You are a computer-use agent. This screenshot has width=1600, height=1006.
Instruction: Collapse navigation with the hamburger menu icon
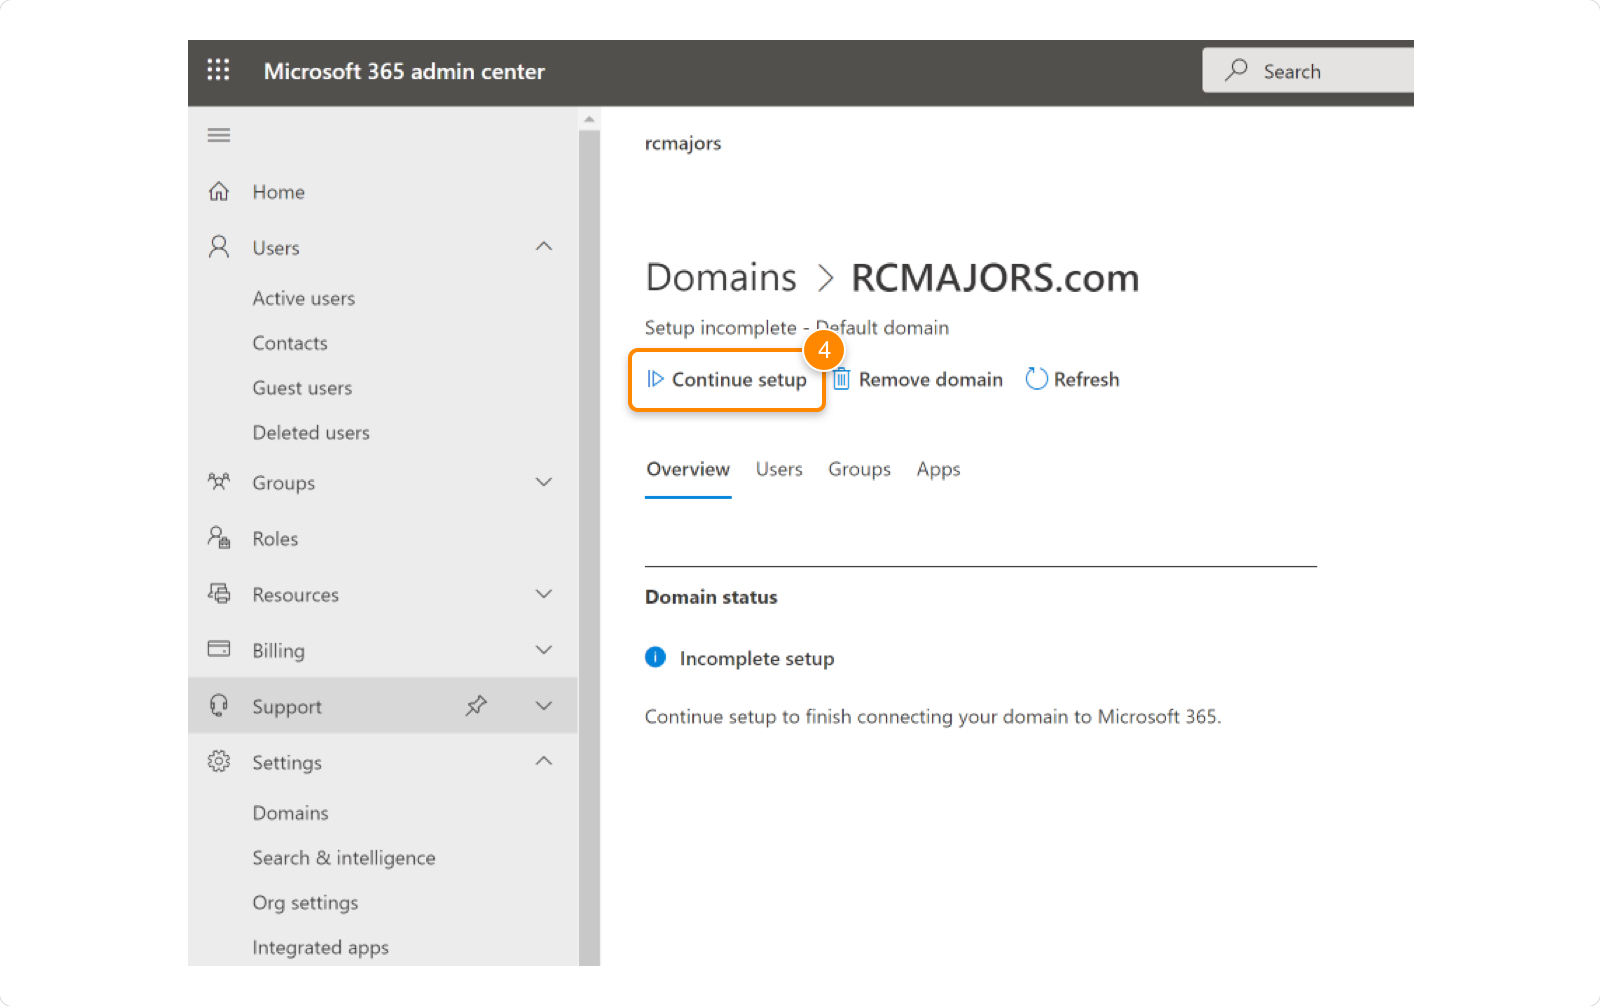click(x=219, y=135)
